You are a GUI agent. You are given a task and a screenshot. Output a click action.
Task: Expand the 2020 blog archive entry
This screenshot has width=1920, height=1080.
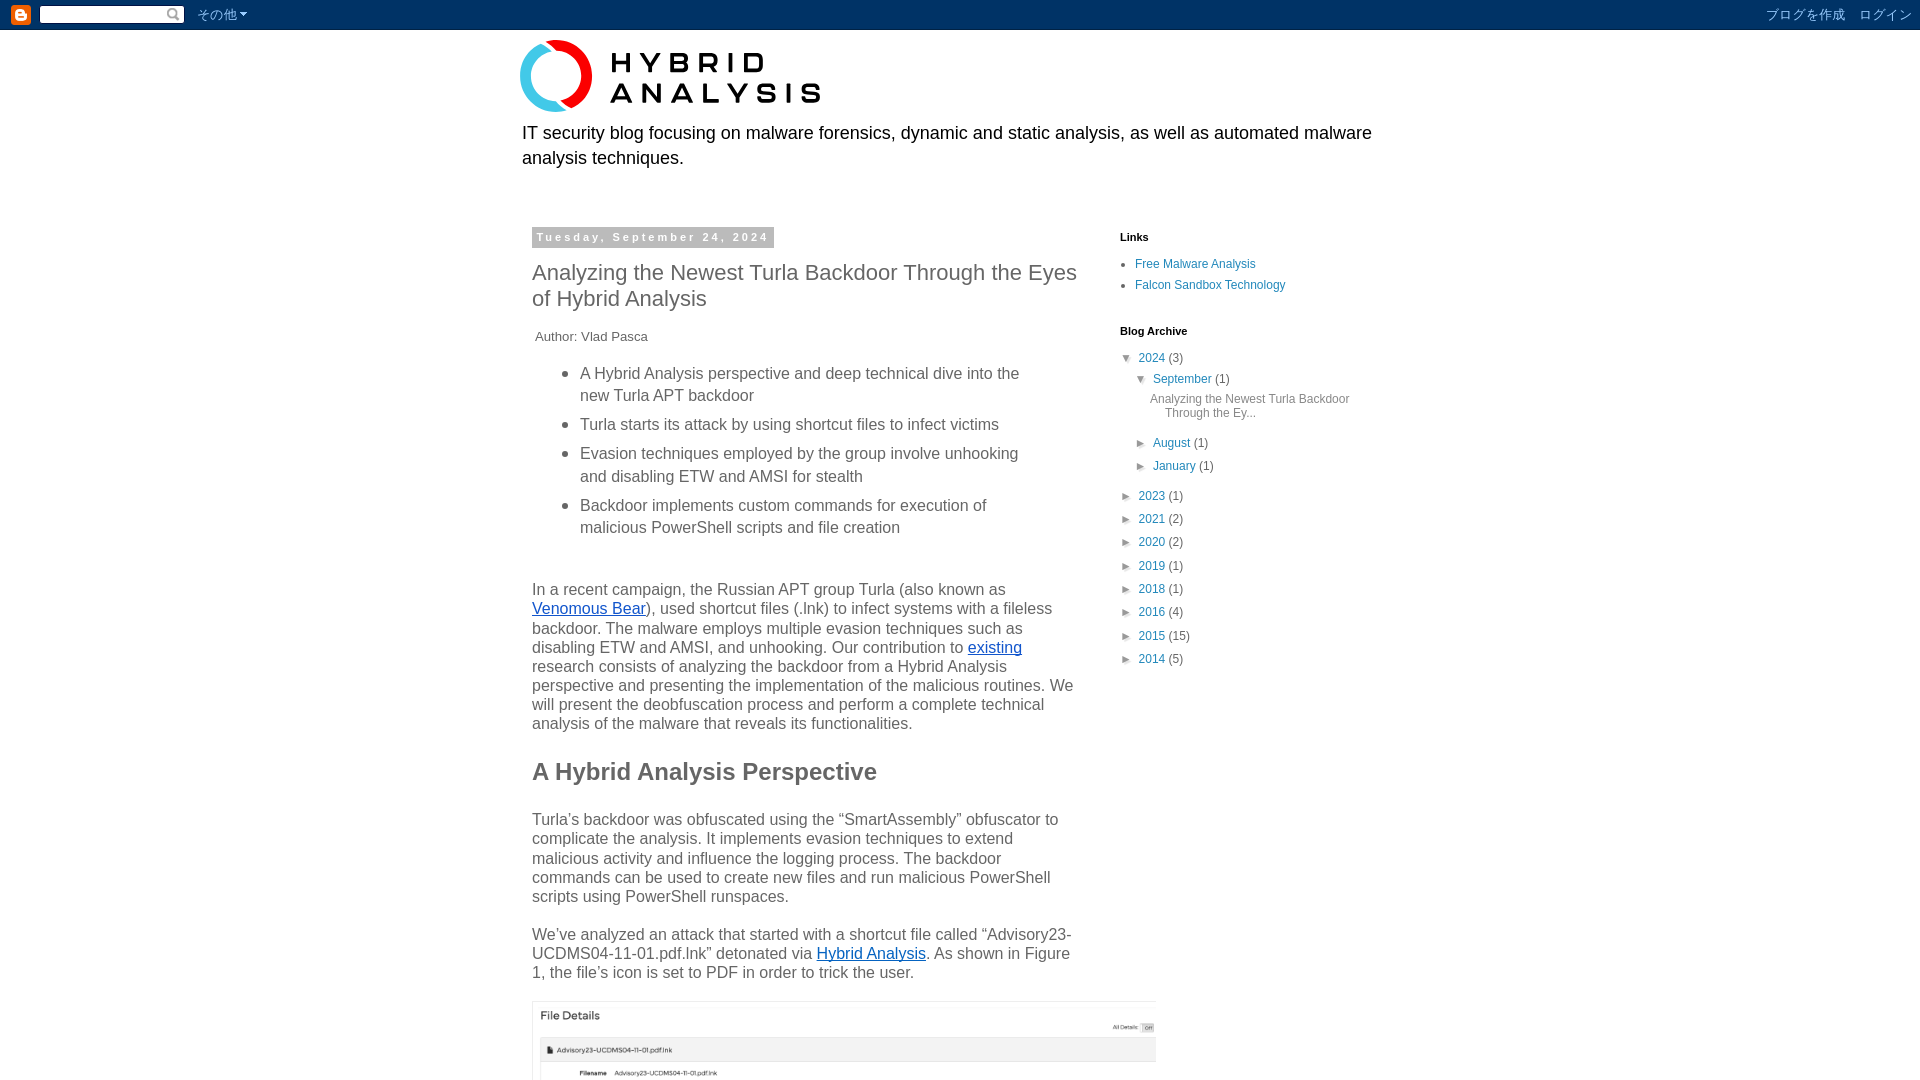pos(1129,543)
